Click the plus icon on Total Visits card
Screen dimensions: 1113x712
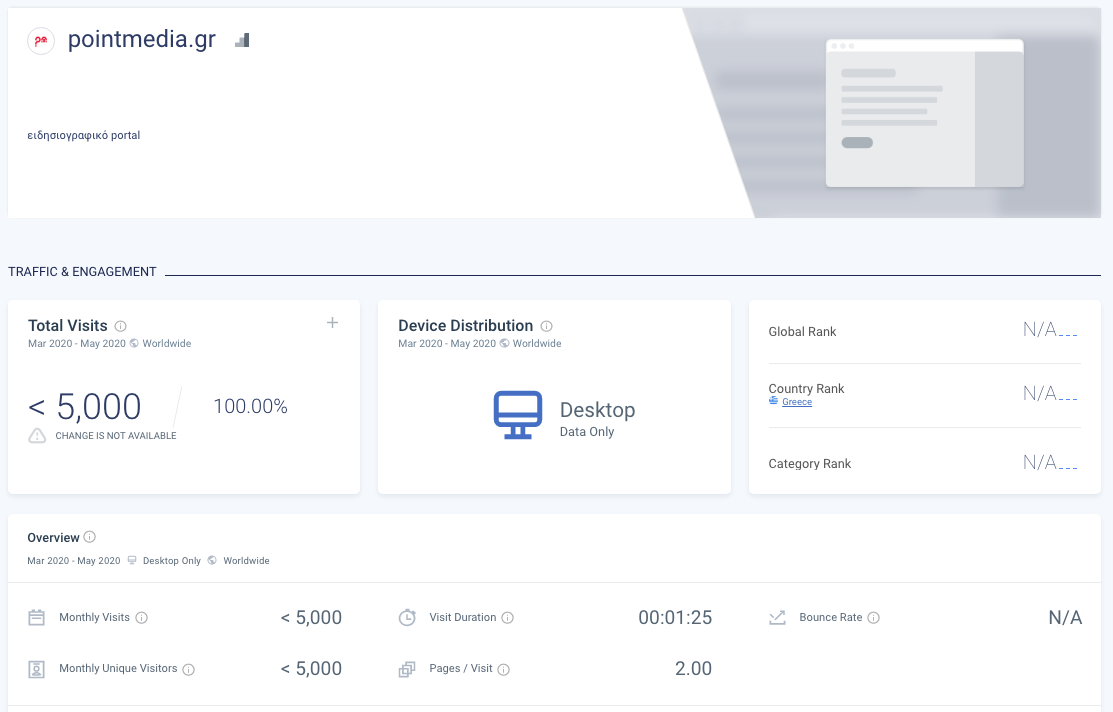click(x=332, y=323)
